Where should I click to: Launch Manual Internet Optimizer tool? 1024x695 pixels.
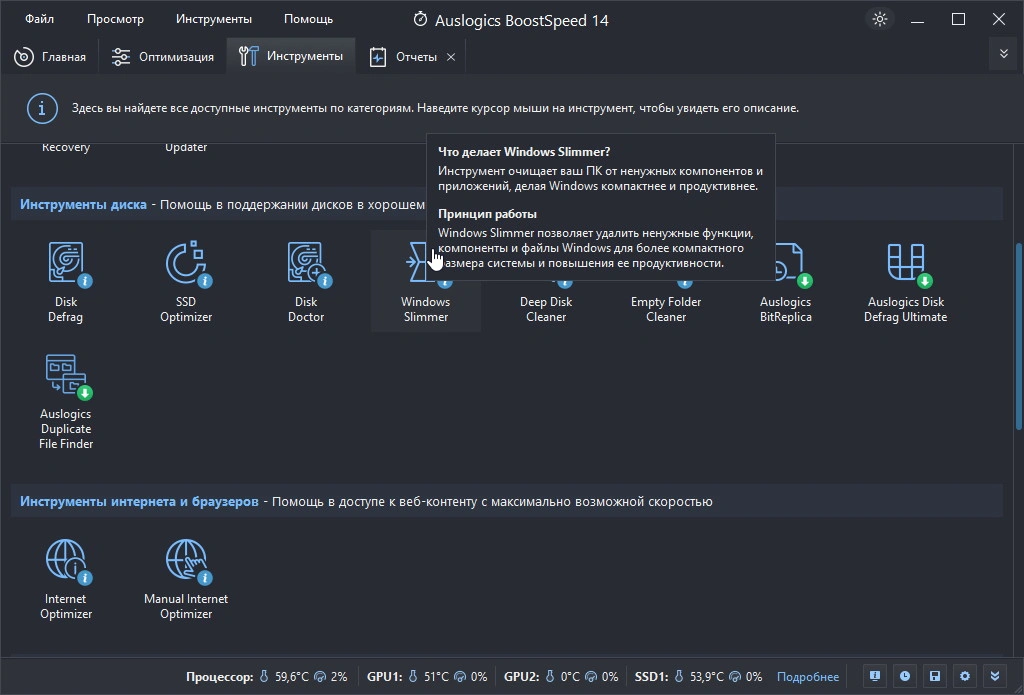186,578
